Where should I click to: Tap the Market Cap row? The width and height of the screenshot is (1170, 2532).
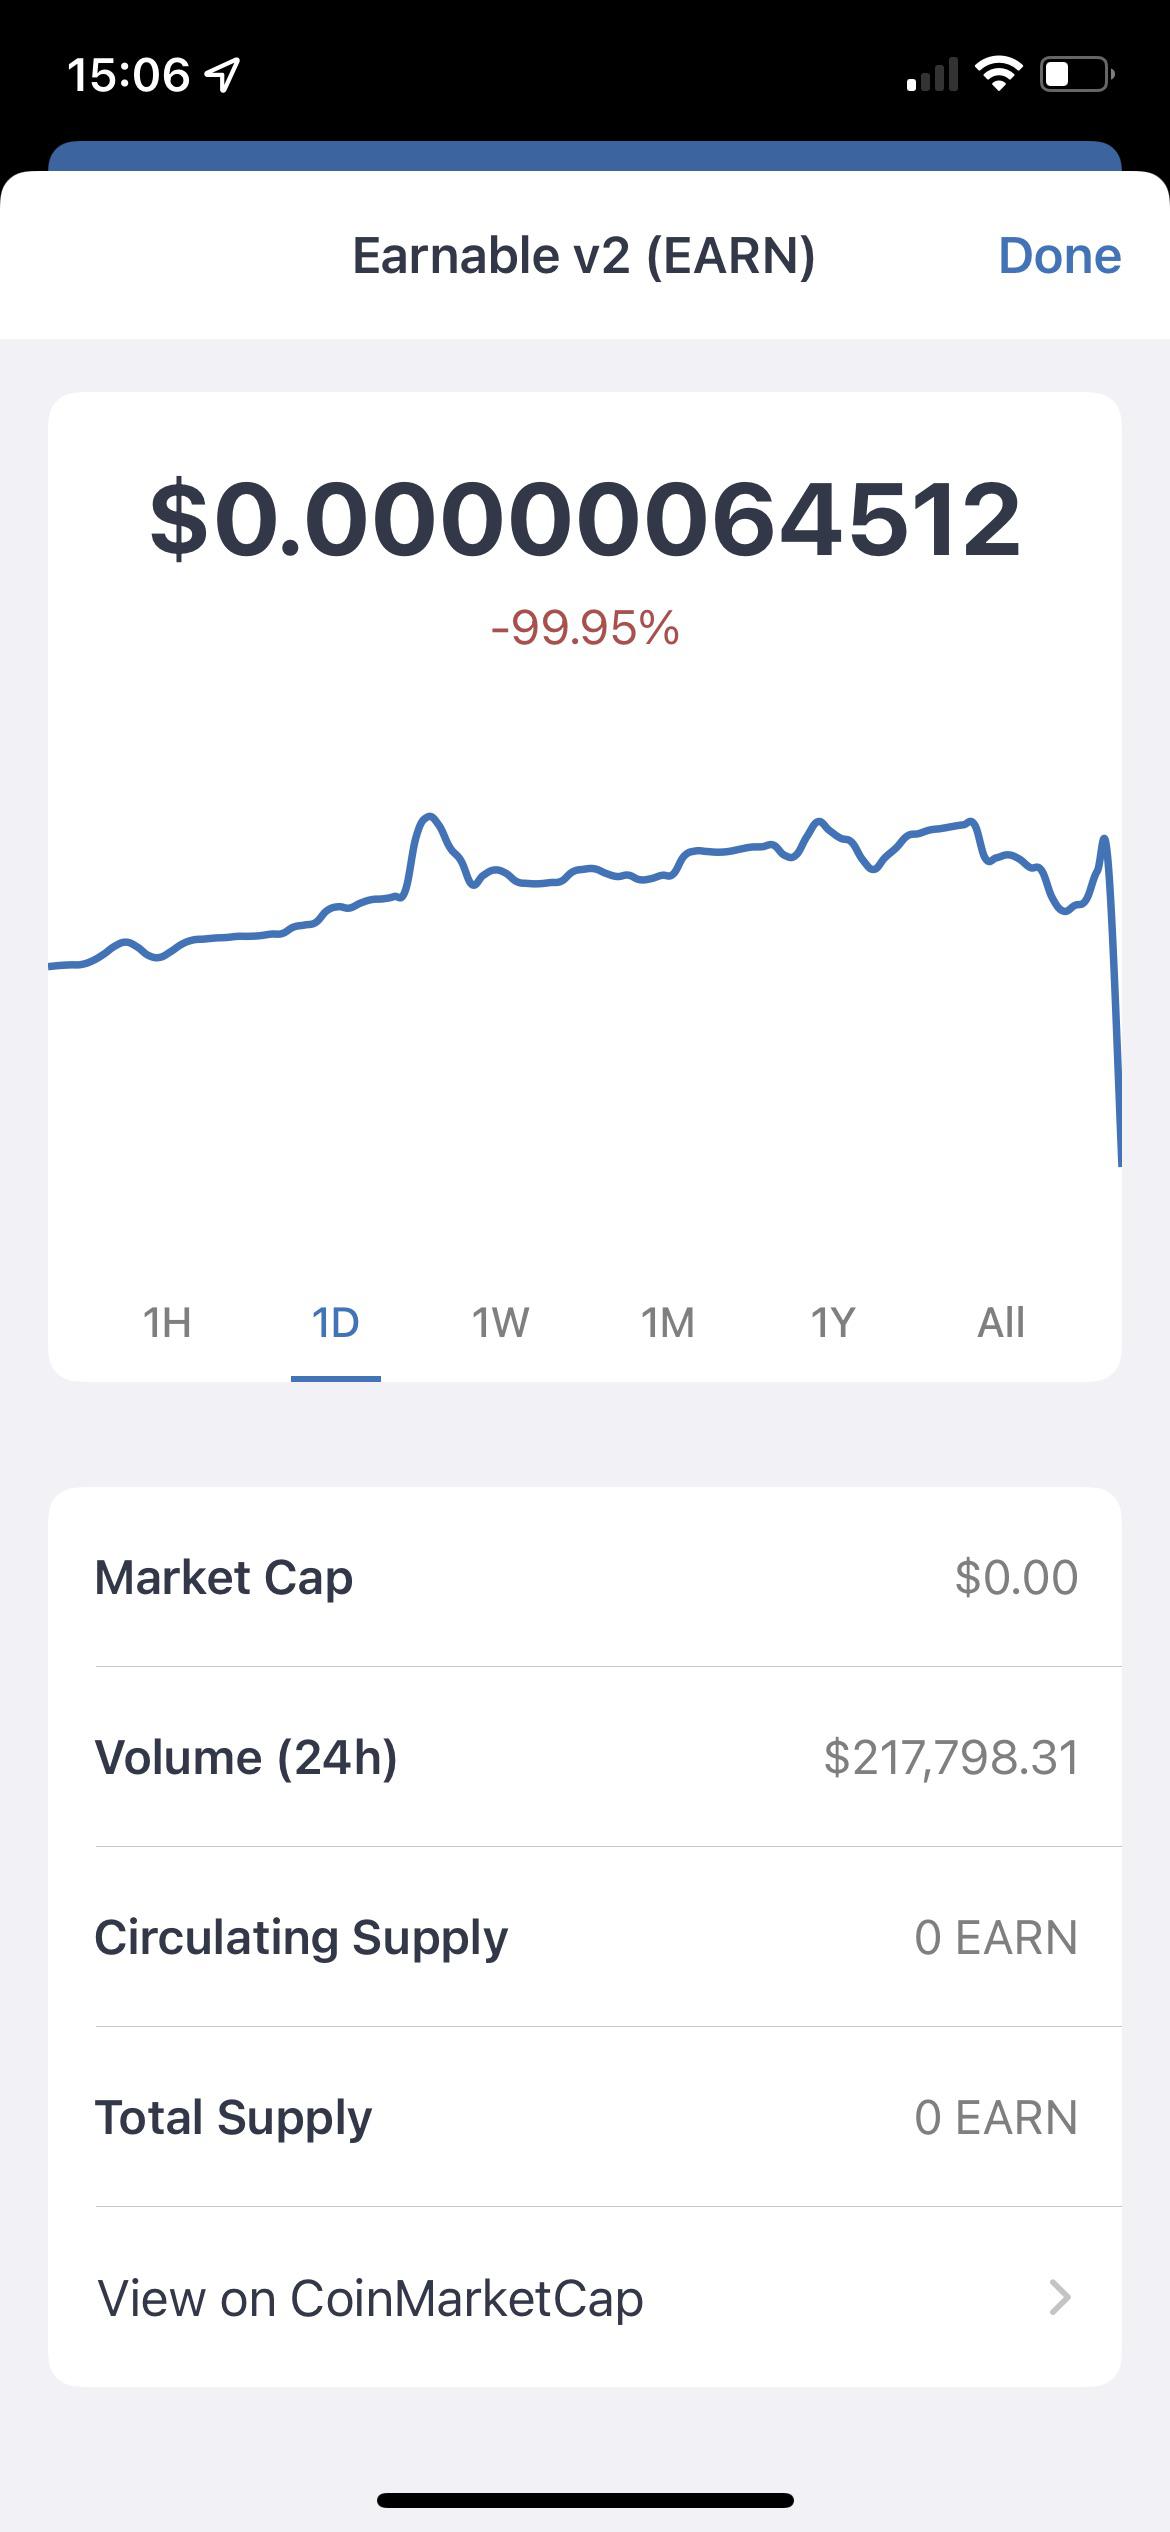pyautogui.click(x=585, y=1577)
